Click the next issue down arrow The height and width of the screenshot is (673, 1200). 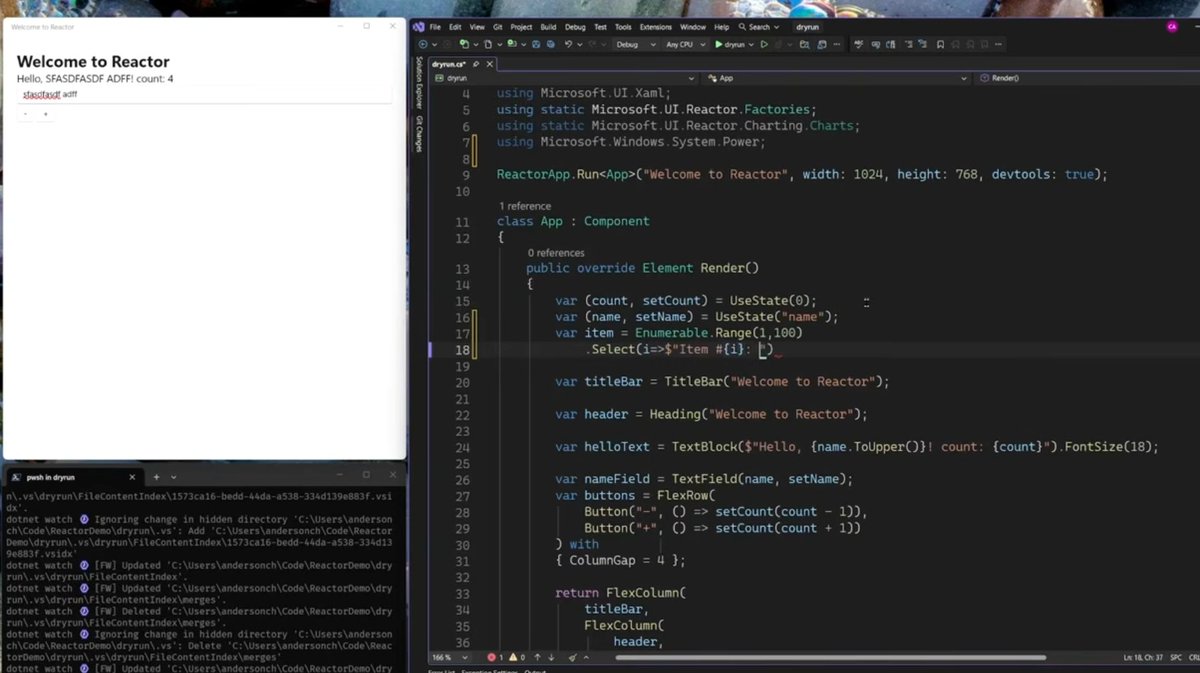click(x=551, y=657)
